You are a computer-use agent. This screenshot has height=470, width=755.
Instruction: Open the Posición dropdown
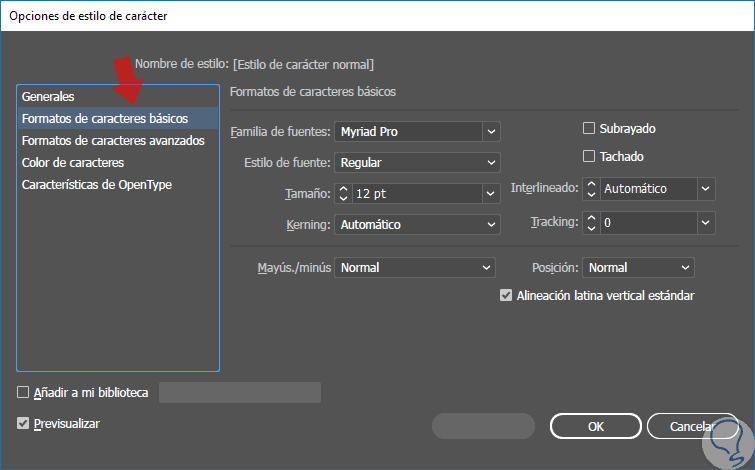[x=685, y=268]
